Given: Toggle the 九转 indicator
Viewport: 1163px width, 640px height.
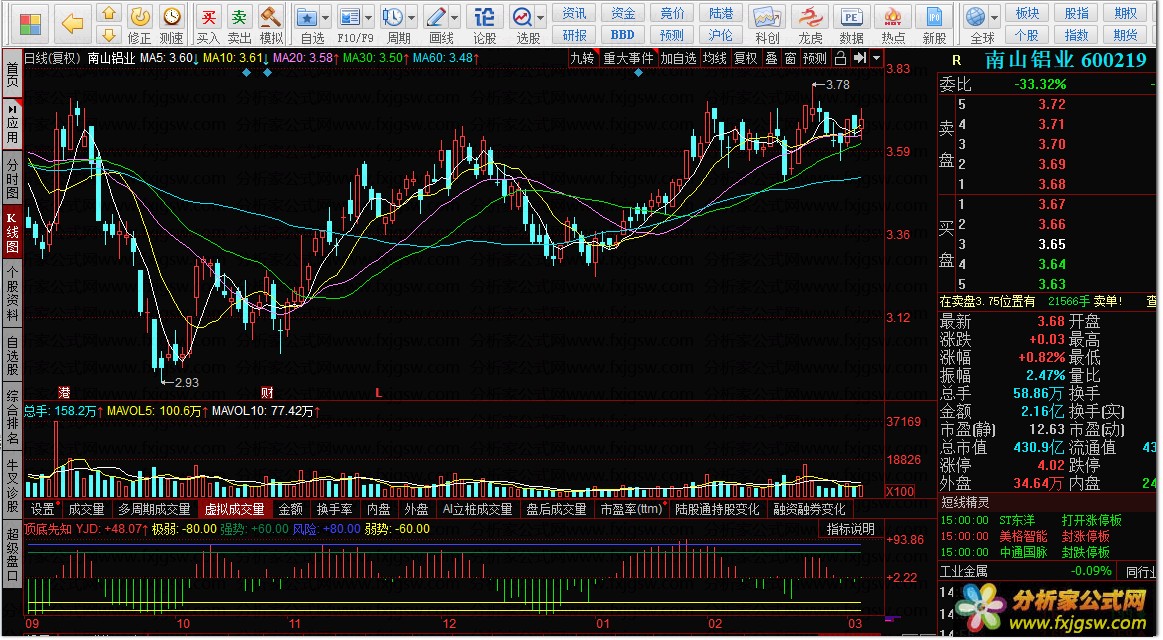Looking at the screenshot, I should [x=583, y=58].
